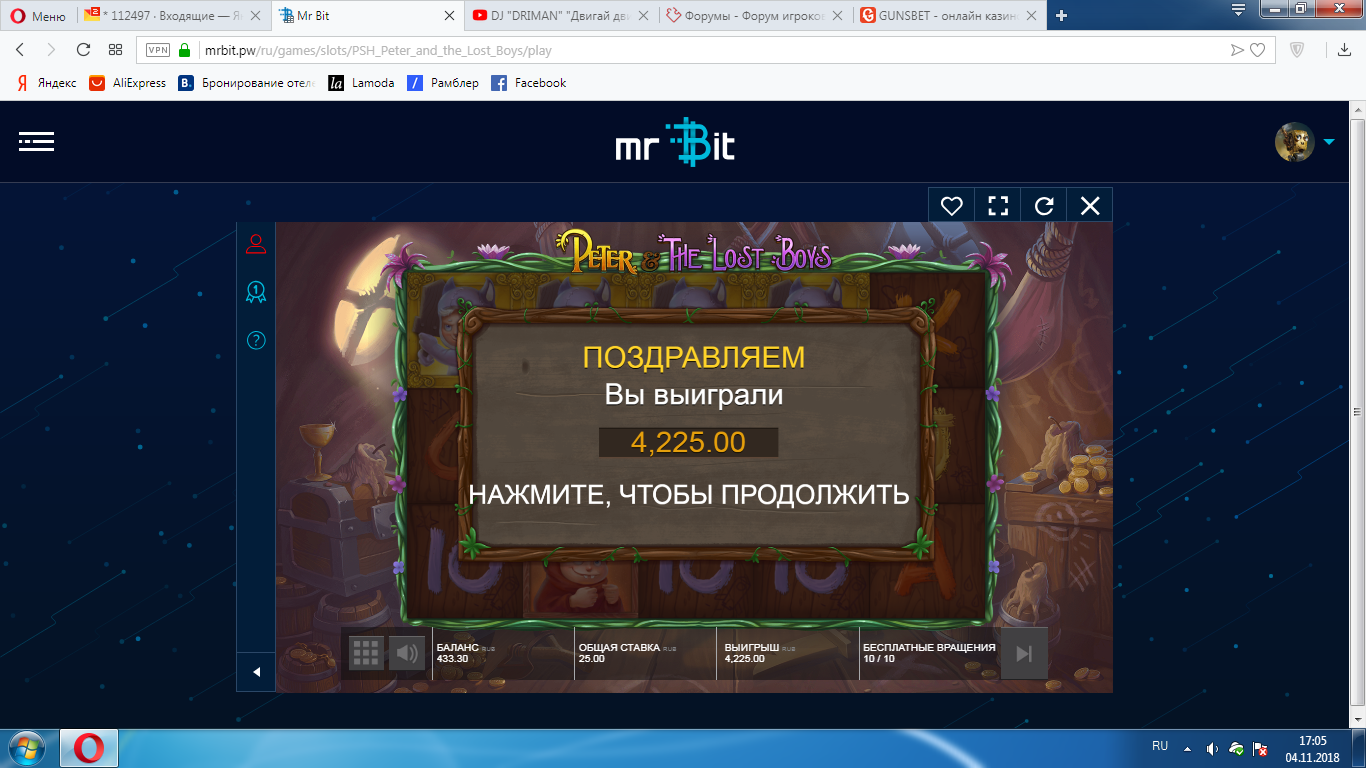Screen dimensions: 1366x768
Task: Click 'Нажмите, чтобы продолжить' to continue
Action: (688, 494)
